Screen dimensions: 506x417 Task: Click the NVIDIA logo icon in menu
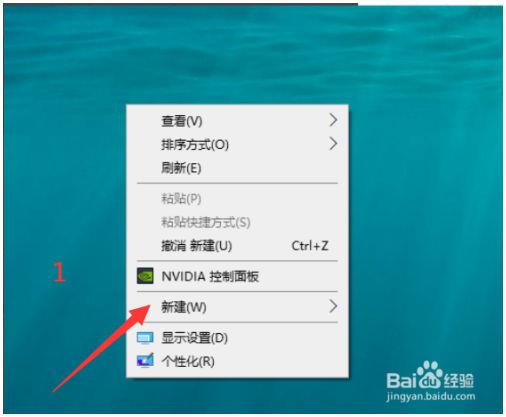(x=145, y=276)
